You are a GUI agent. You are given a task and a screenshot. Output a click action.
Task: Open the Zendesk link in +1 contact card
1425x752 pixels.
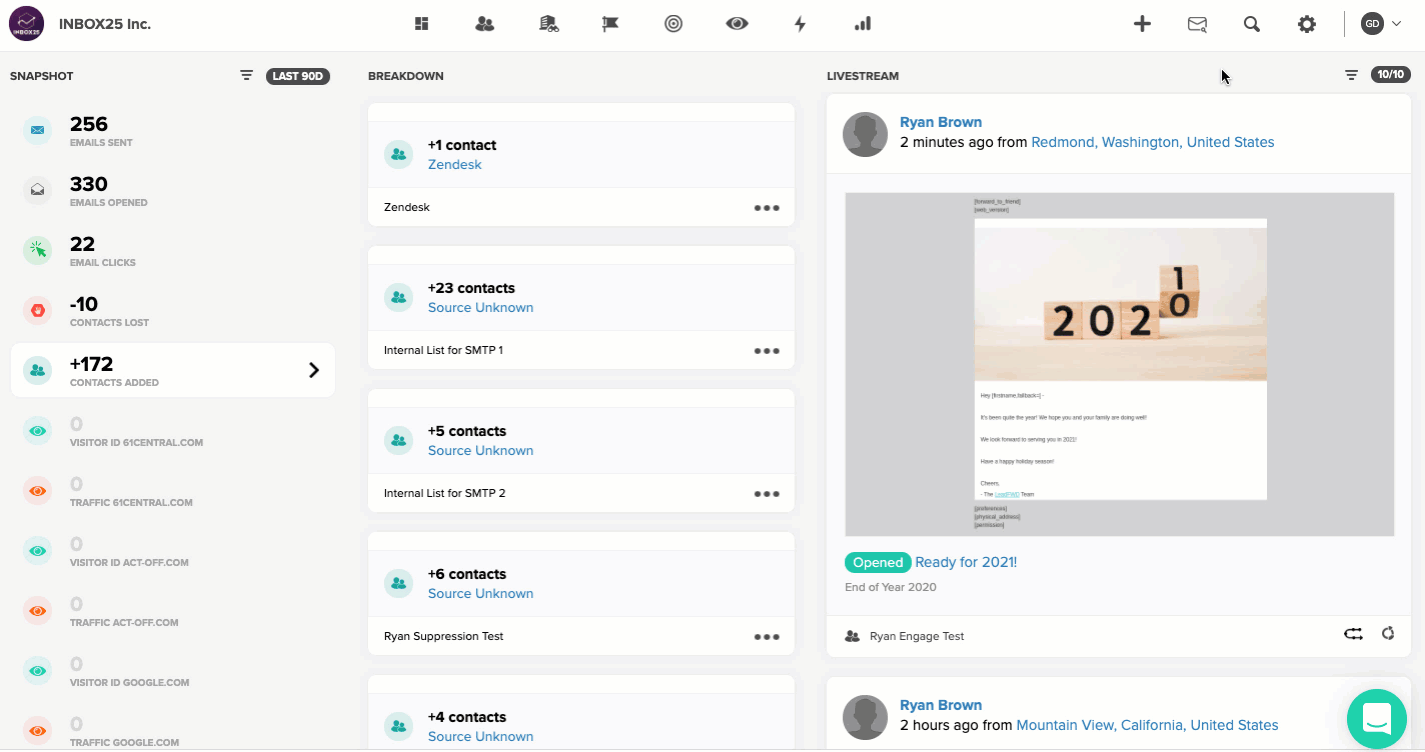(x=455, y=164)
